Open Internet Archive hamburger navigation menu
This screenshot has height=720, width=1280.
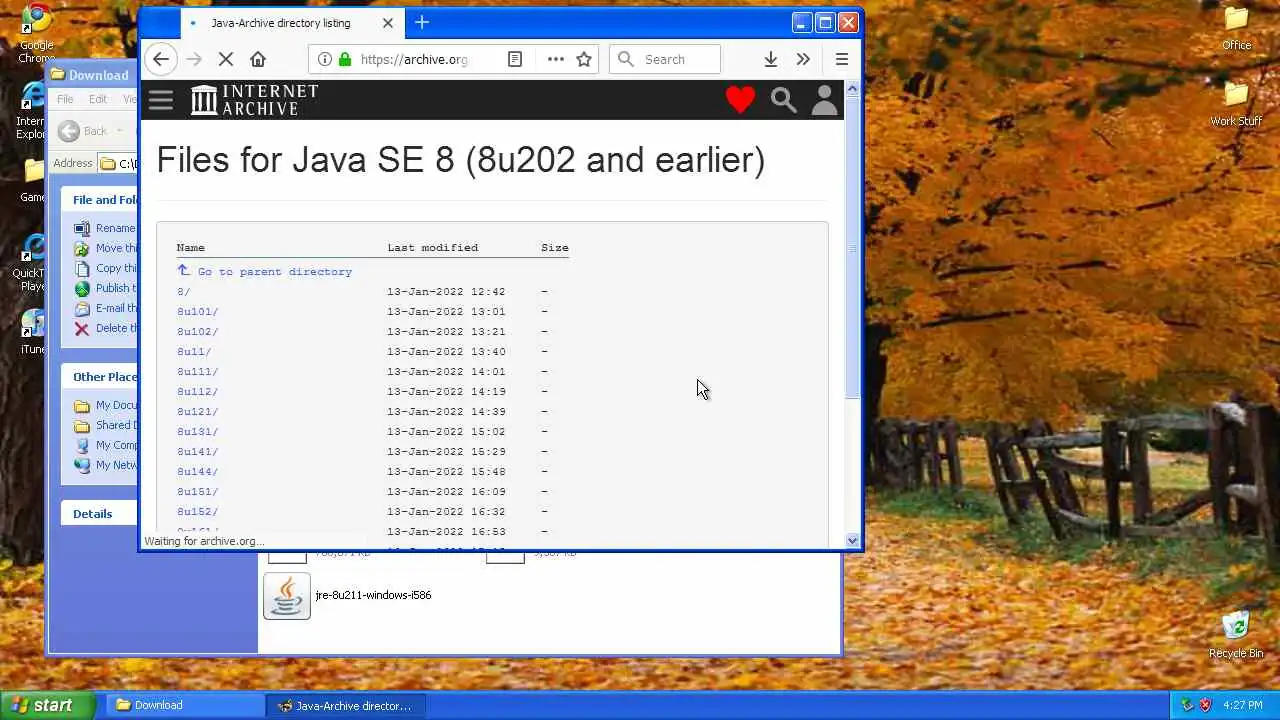(161, 100)
